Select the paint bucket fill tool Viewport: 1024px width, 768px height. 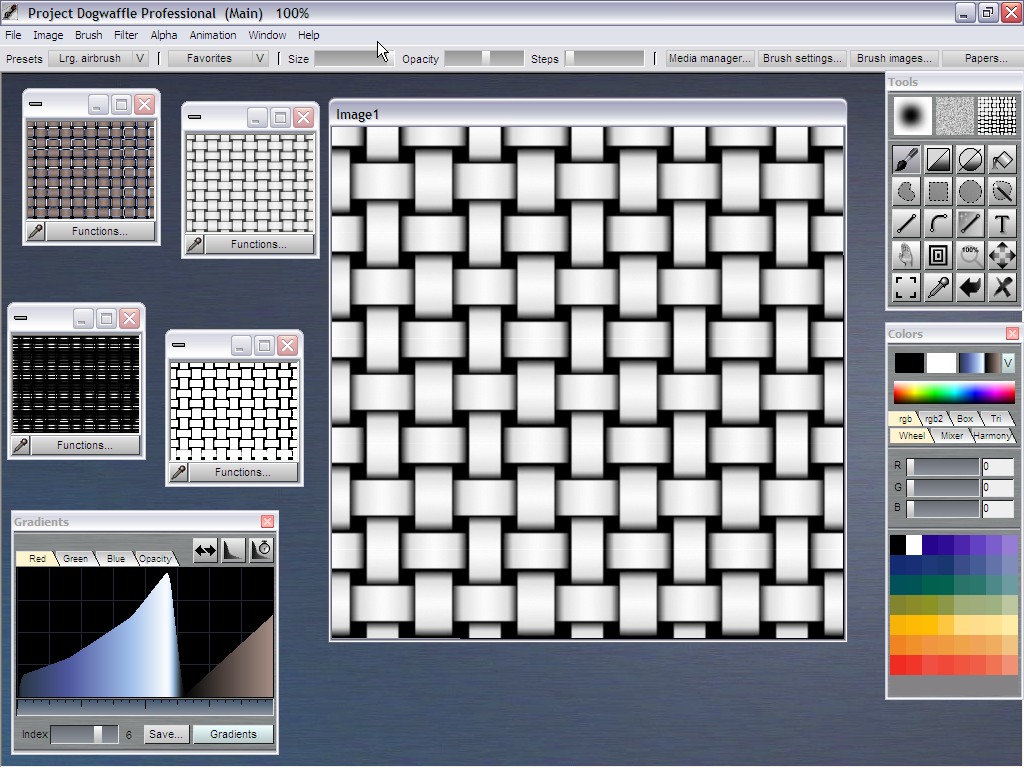click(1001, 160)
